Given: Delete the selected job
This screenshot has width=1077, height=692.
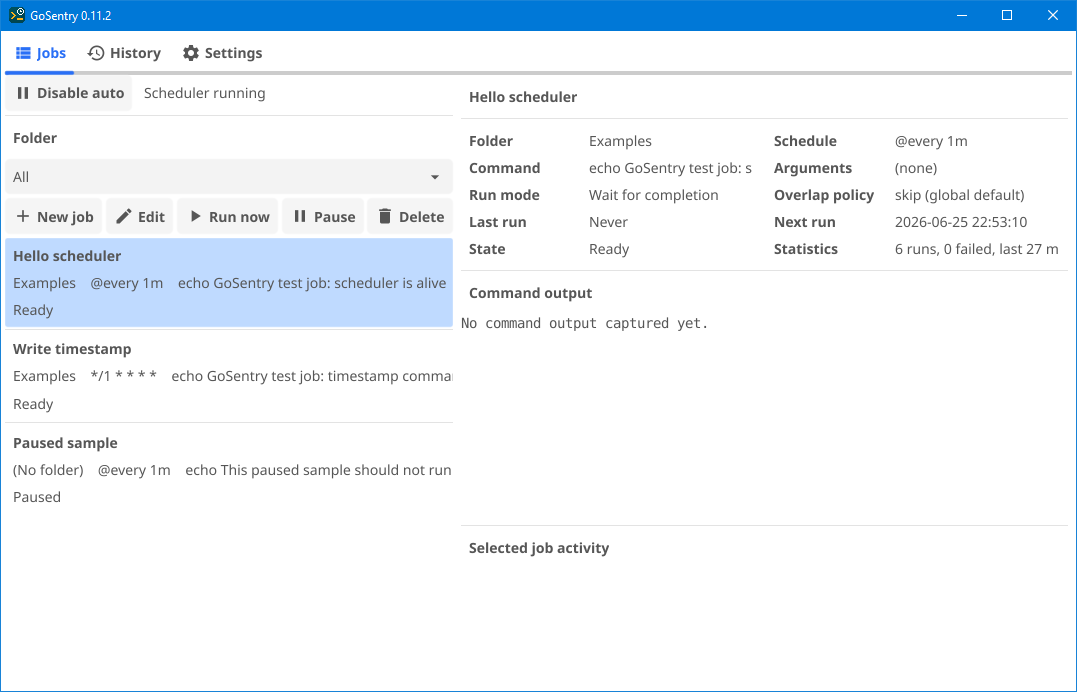Looking at the screenshot, I should tap(411, 216).
